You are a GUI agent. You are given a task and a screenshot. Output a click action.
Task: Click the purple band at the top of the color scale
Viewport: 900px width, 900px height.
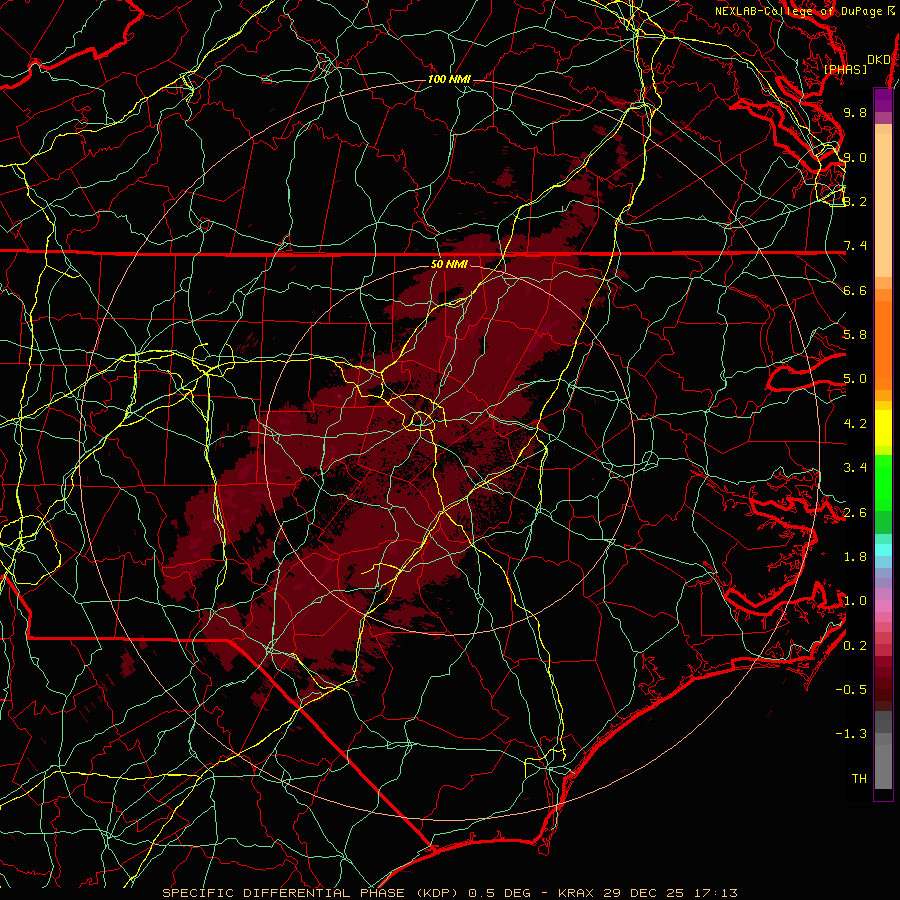click(883, 100)
